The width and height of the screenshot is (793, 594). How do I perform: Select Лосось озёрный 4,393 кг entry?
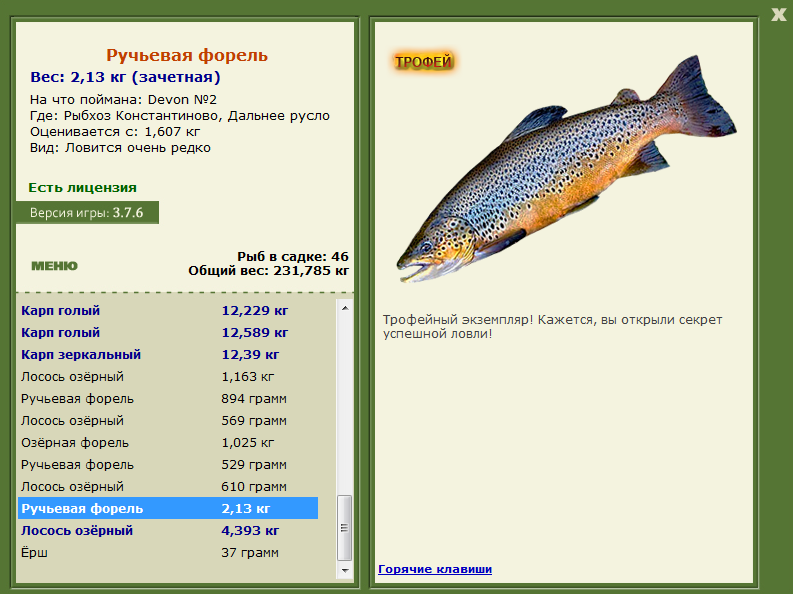(x=168, y=530)
